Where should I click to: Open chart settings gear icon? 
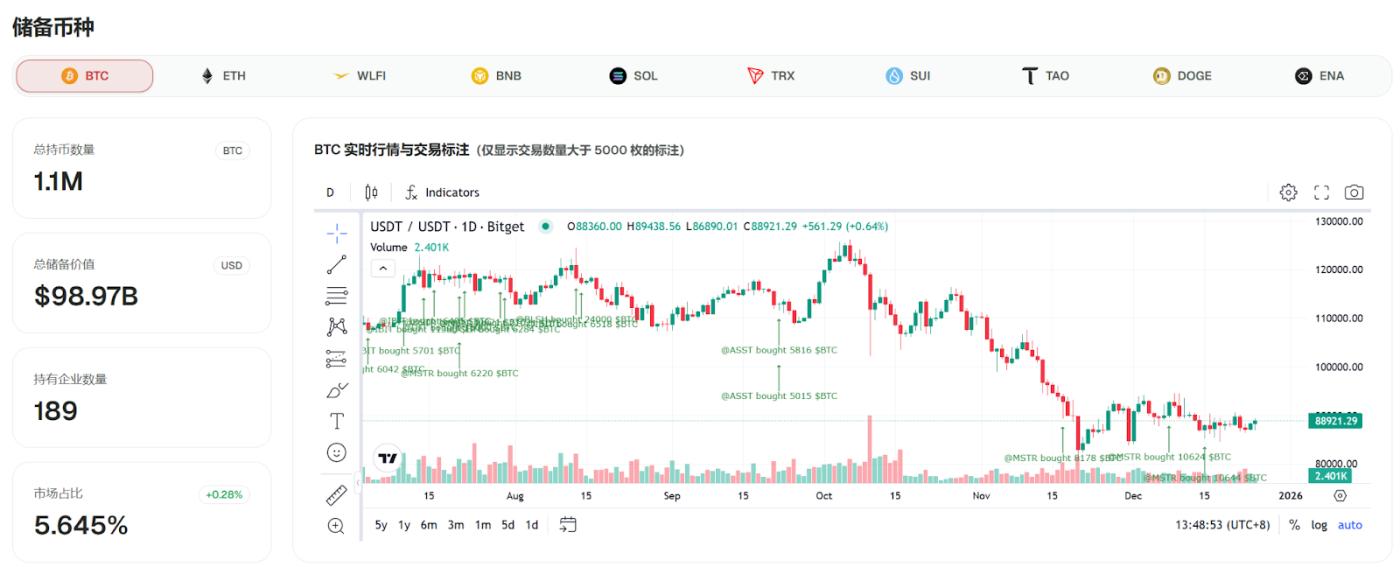pyautogui.click(x=1289, y=192)
